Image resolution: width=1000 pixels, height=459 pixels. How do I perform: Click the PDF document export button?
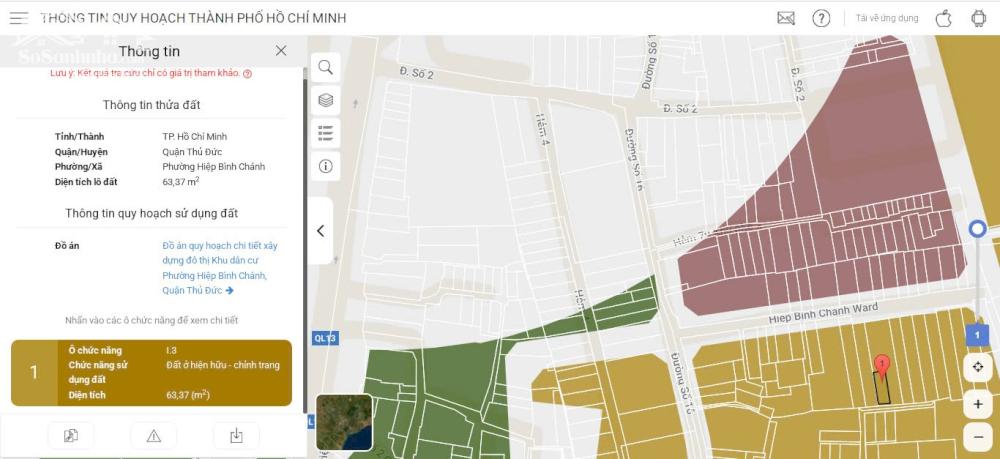[71, 435]
